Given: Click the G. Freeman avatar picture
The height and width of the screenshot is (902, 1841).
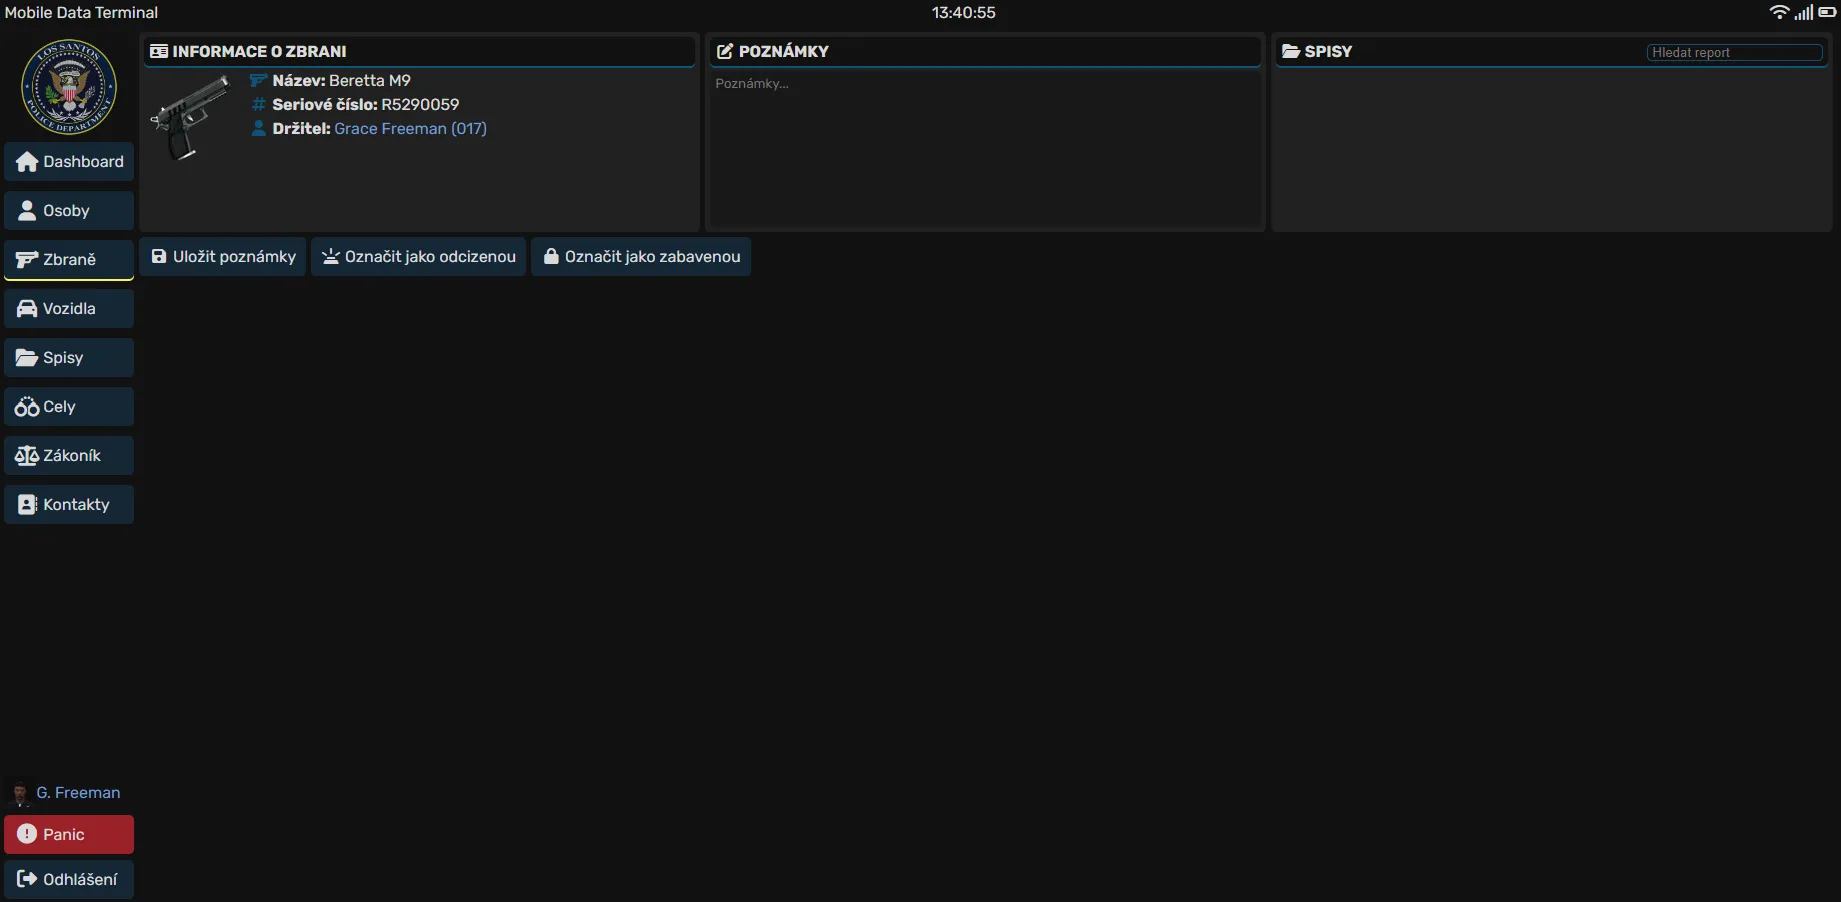Looking at the screenshot, I should [19, 793].
